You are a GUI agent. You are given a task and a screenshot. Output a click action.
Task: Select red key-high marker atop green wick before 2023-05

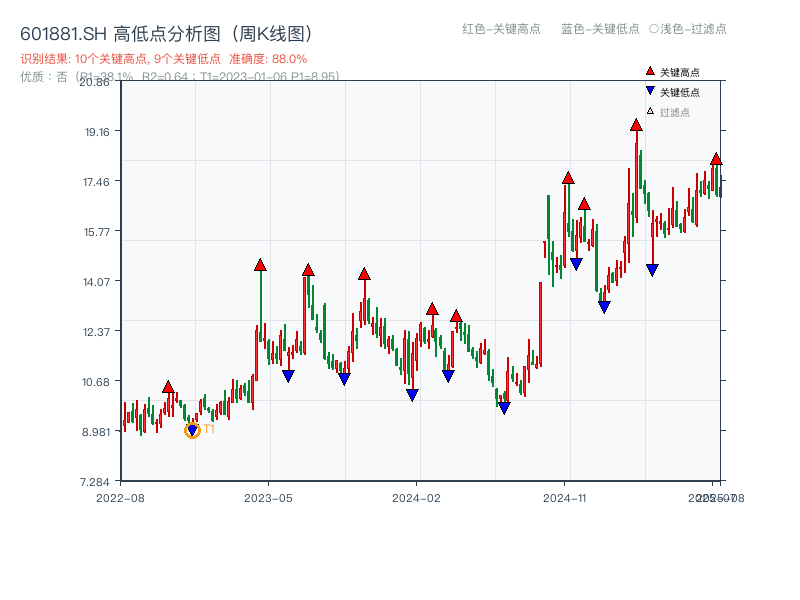pyautogui.click(x=260, y=265)
